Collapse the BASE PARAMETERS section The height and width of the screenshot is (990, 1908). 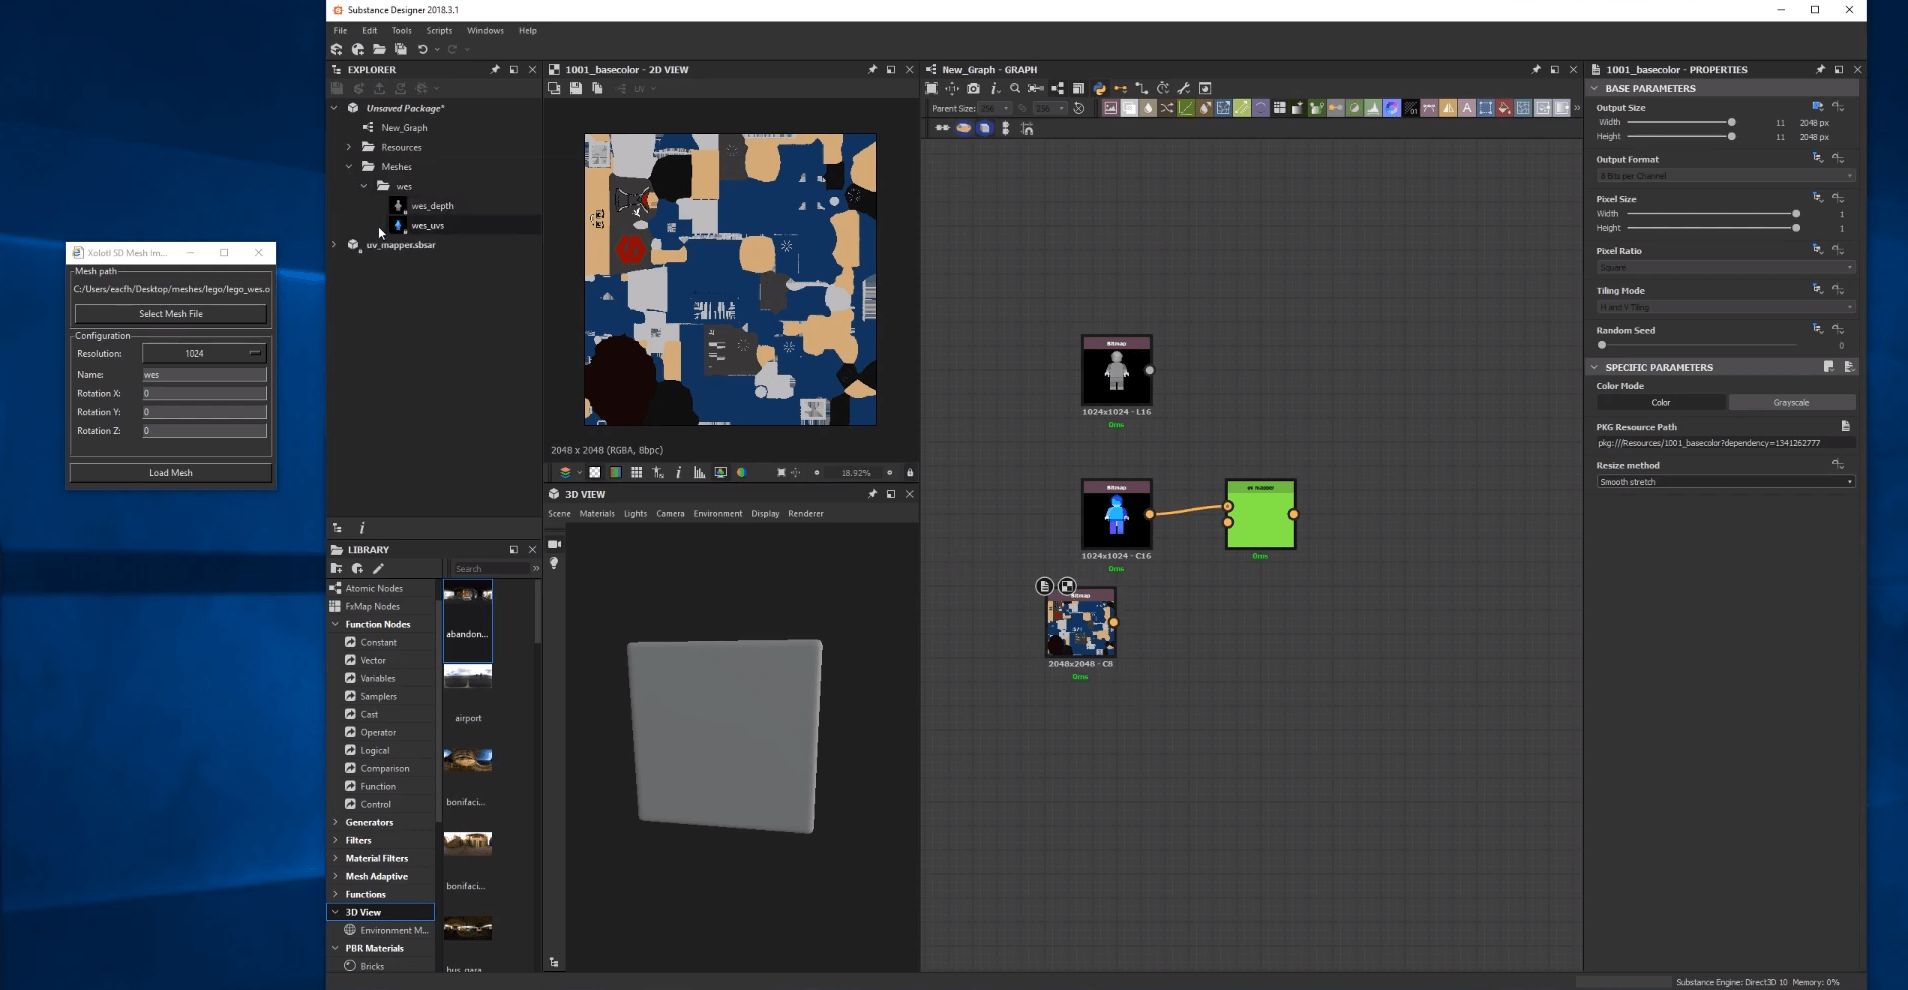tap(1594, 88)
